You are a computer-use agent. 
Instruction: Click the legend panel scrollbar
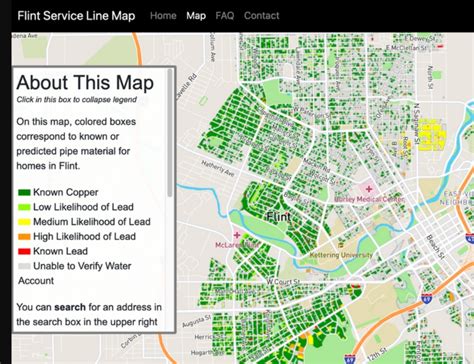click(170, 133)
